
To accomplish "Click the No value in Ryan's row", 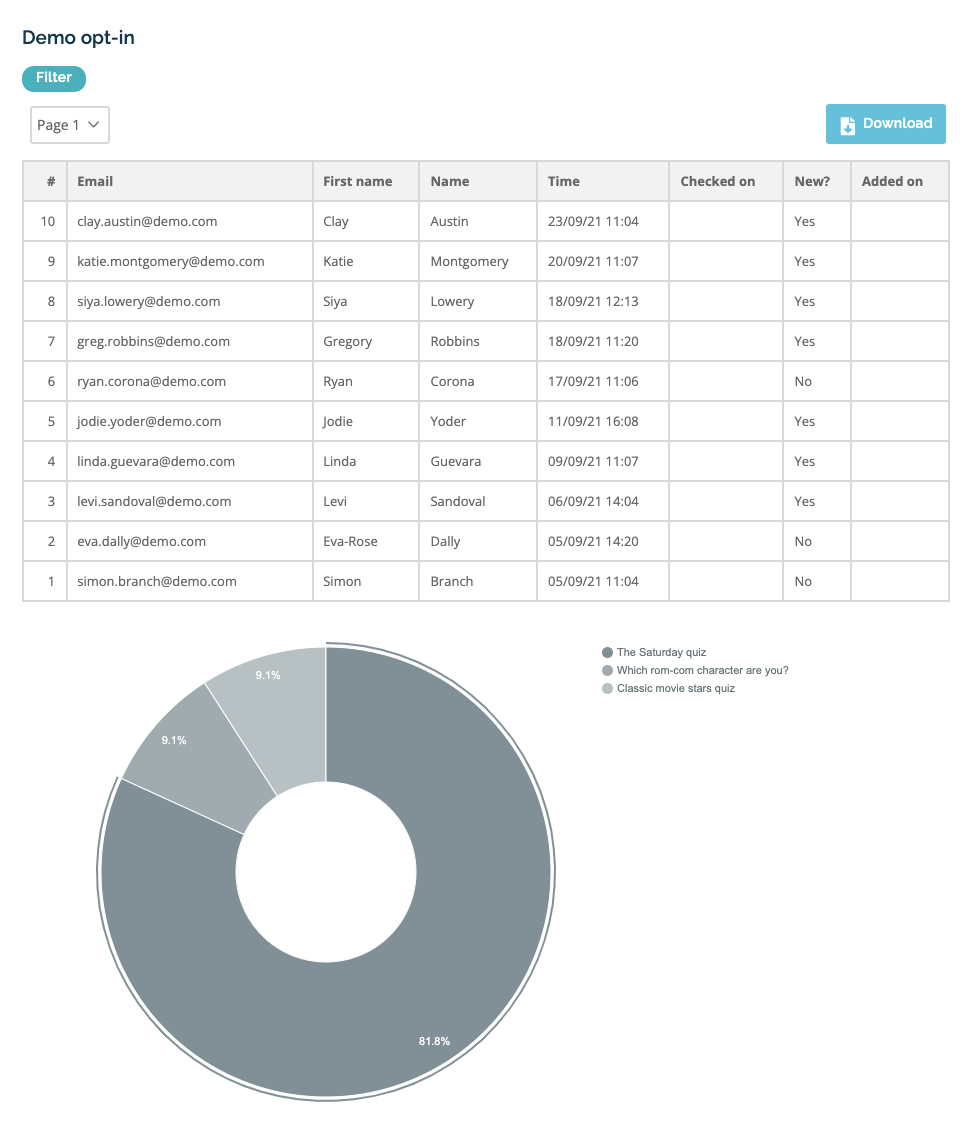I will click(803, 382).
